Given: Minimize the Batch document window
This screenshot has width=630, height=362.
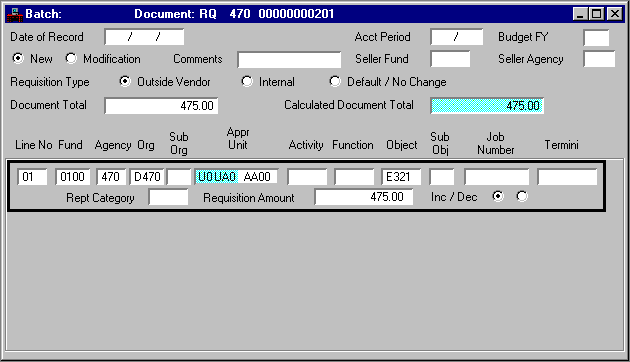Looking at the screenshot, I should point(580,14).
